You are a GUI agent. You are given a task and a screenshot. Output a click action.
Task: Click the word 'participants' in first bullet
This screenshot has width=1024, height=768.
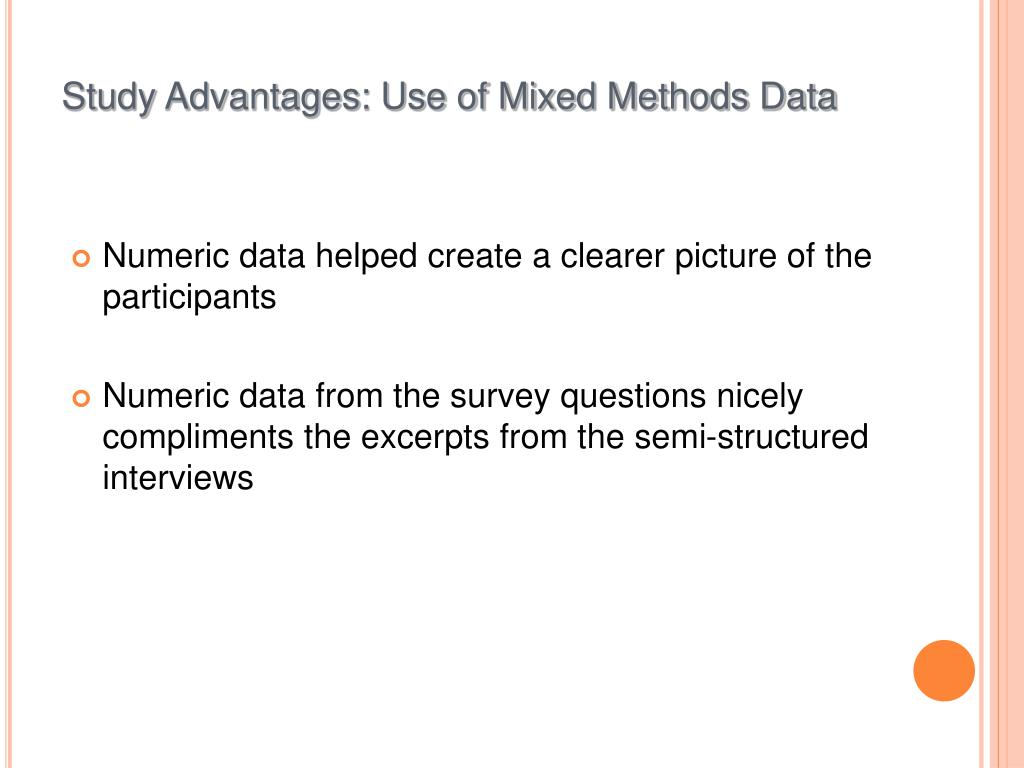coord(189,298)
